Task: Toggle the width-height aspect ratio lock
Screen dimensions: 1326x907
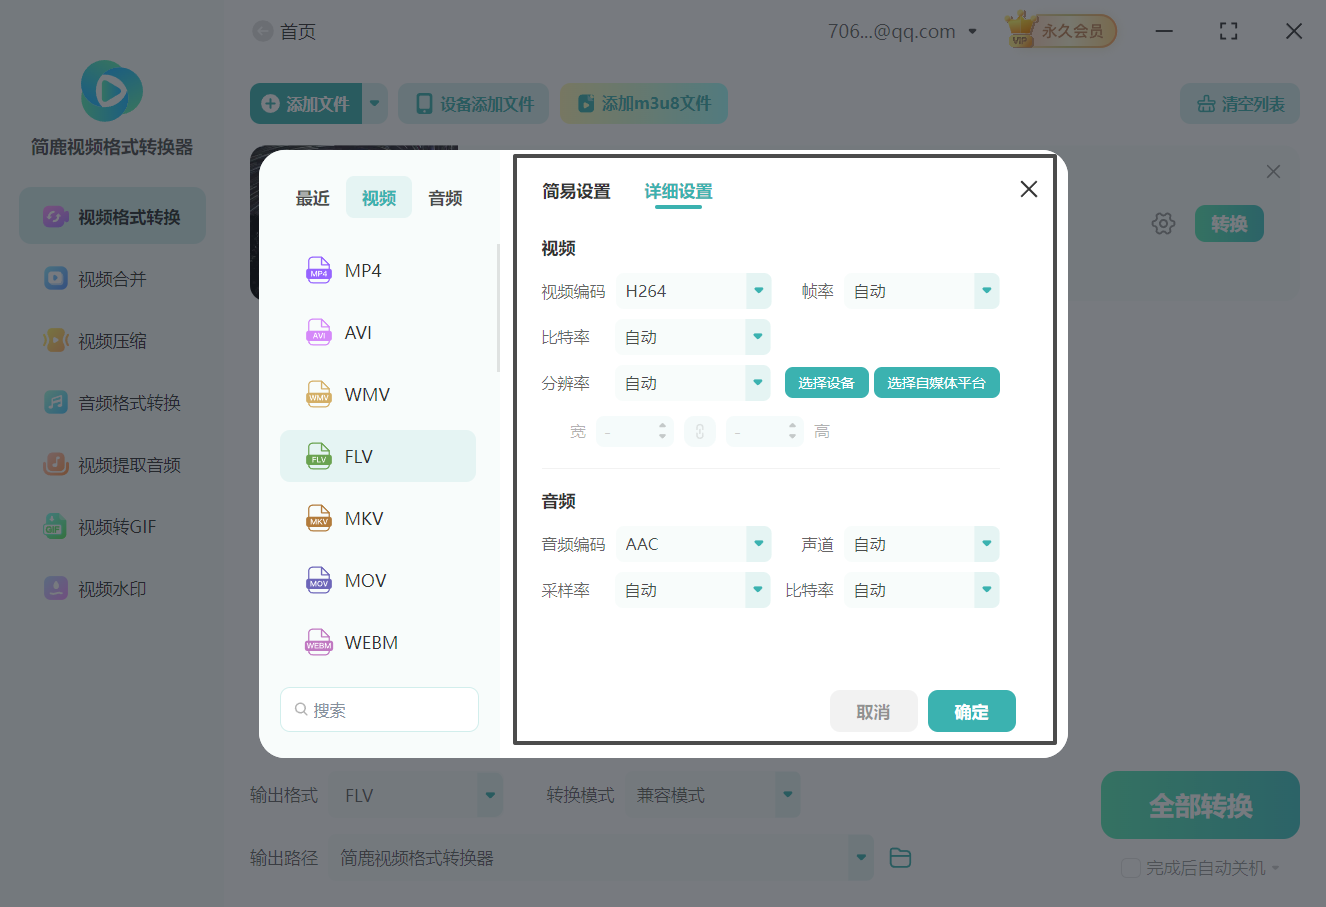Action: point(700,431)
